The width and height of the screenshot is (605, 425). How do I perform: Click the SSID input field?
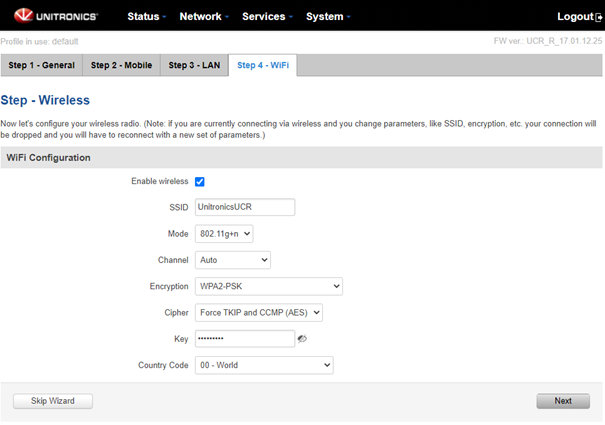(245, 207)
